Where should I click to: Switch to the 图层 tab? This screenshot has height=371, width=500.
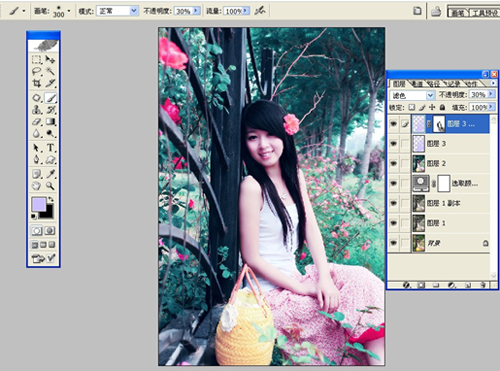coord(398,83)
